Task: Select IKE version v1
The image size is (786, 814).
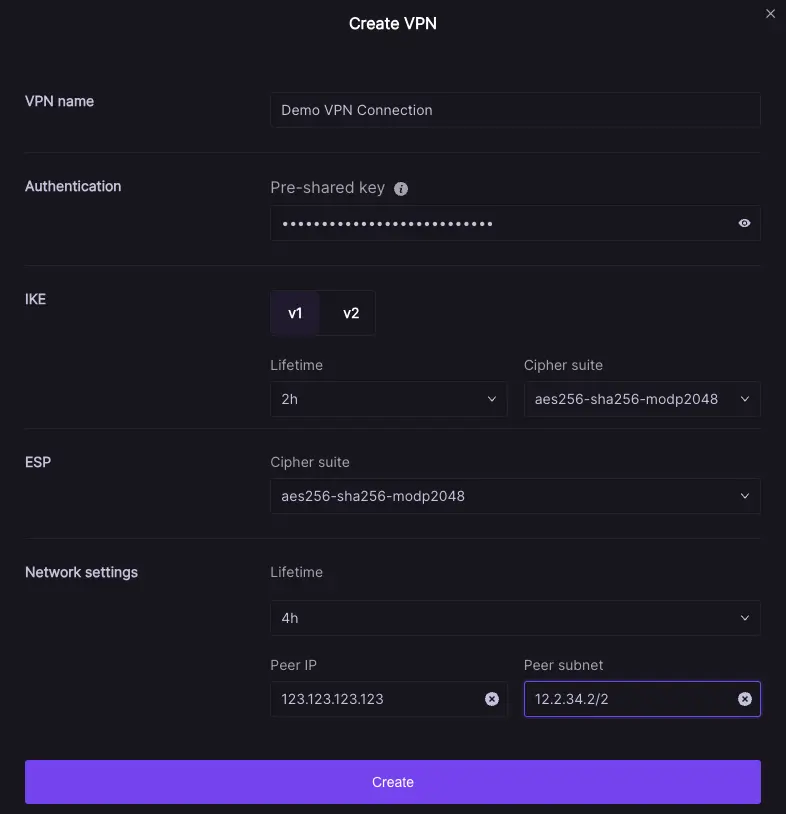Action: tap(295, 313)
